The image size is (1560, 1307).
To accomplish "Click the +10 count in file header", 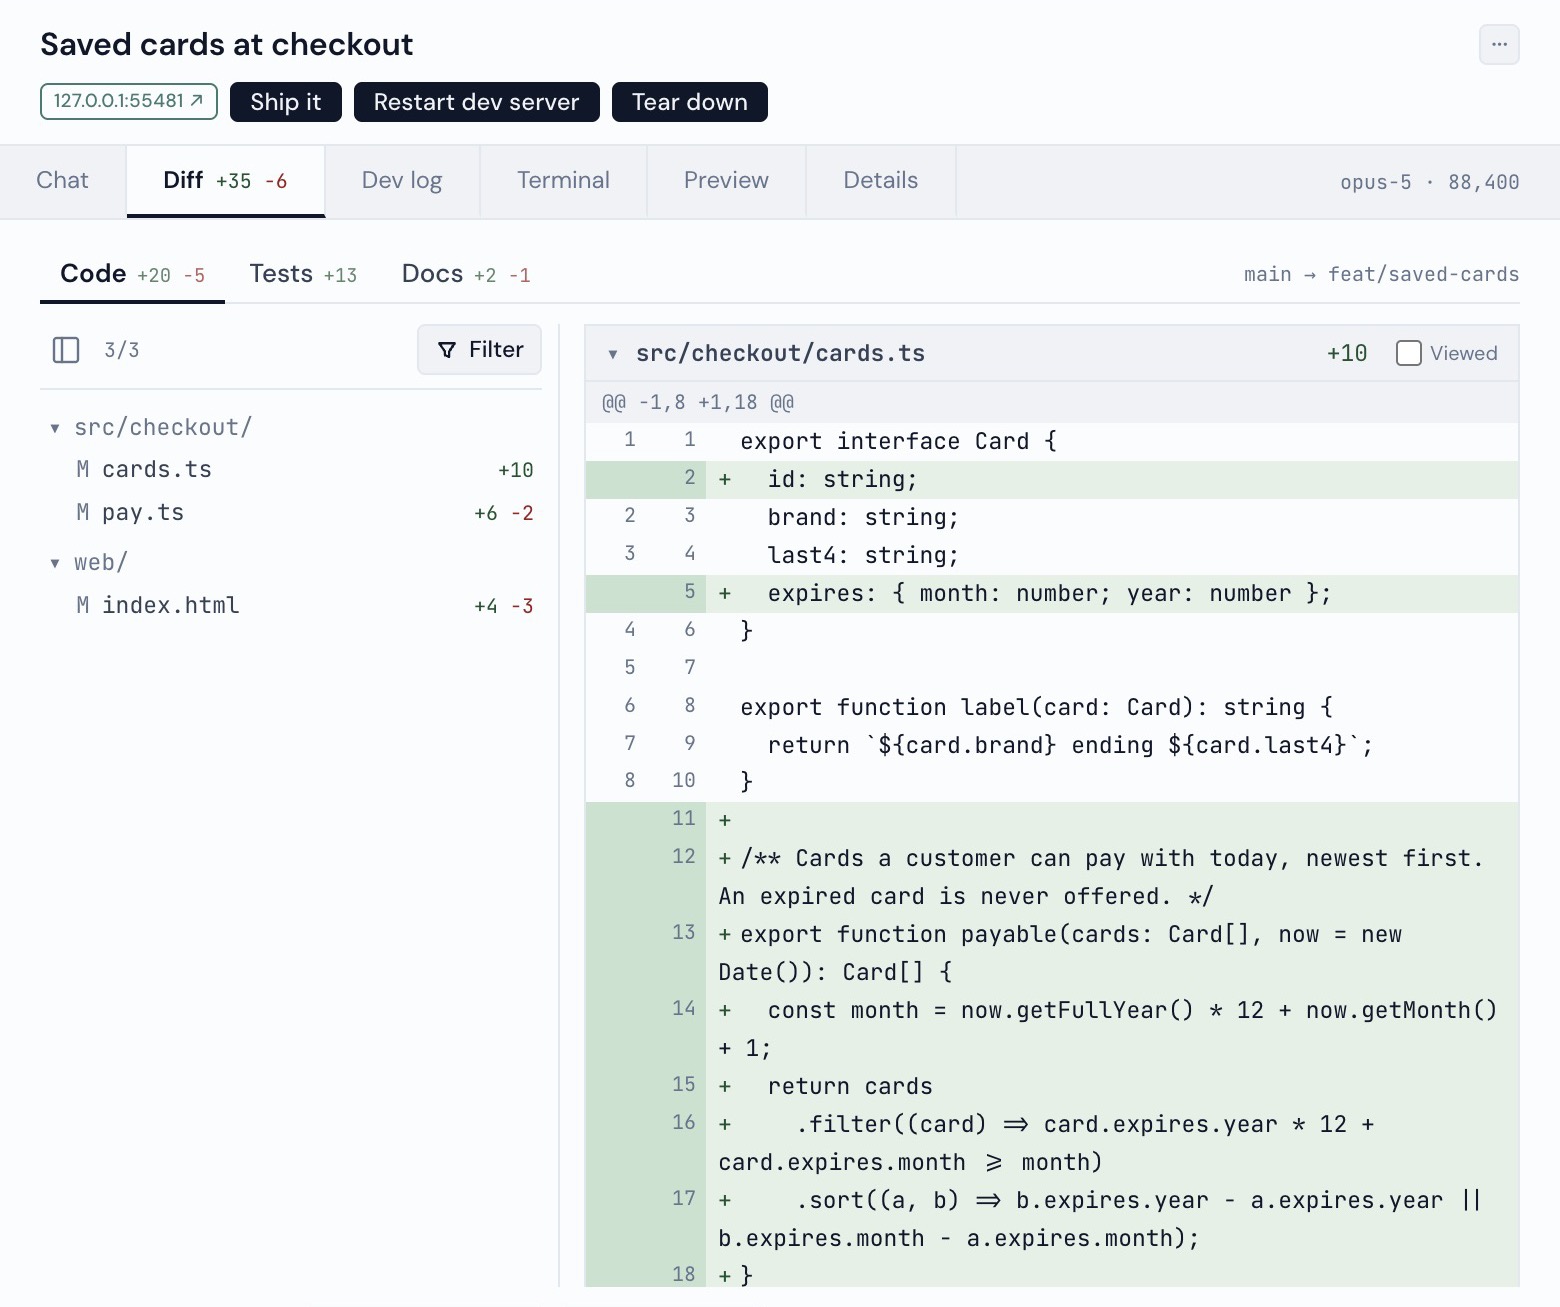I will 1347,353.
